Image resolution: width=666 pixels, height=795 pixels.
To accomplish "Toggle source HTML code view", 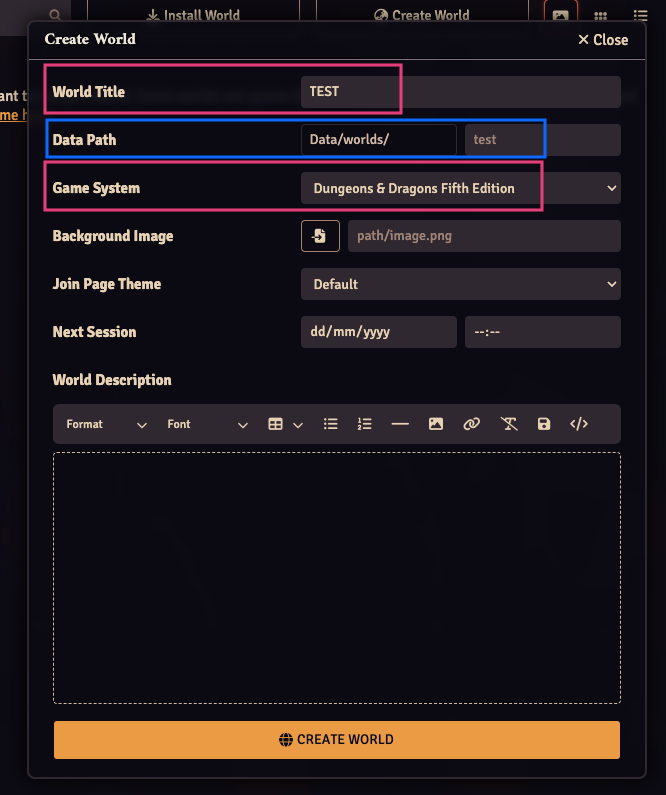I will (579, 424).
